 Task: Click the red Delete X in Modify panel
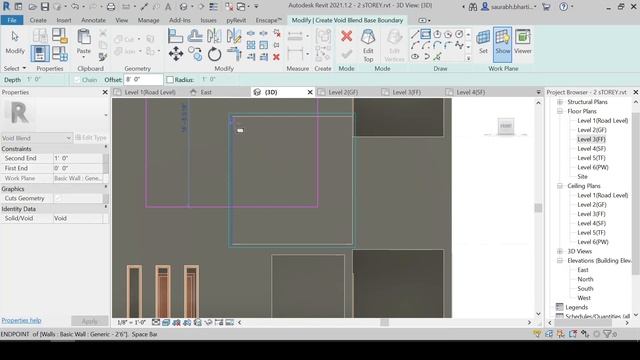pos(276,57)
